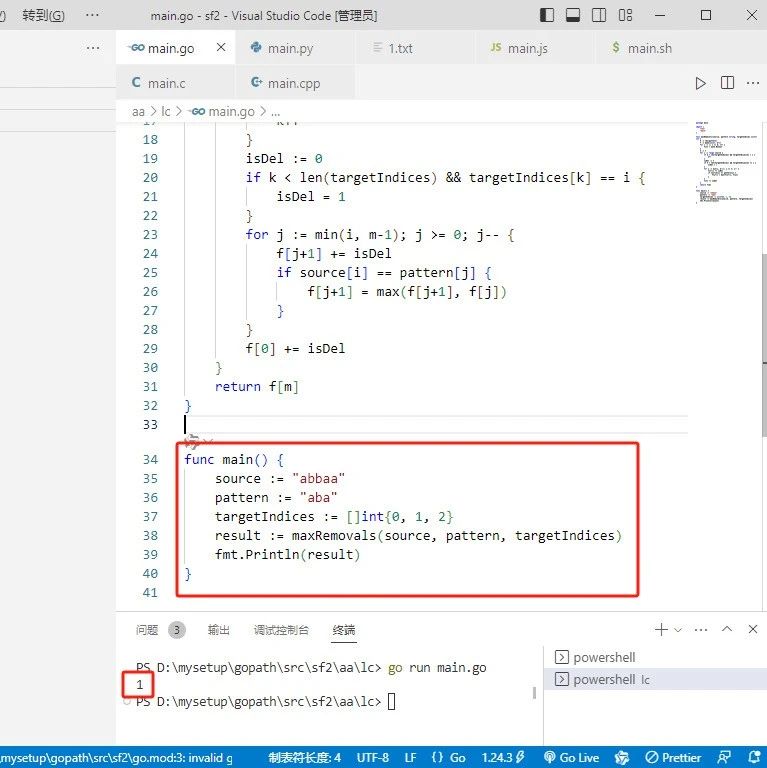Change LF end of line sequence
This screenshot has width=767, height=768.
(x=410, y=758)
